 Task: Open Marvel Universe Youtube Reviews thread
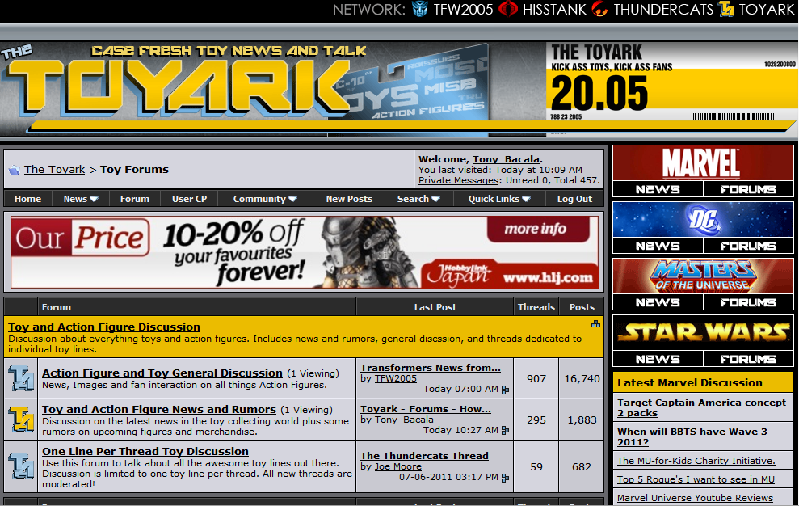pyautogui.click(x=695, y=498)
